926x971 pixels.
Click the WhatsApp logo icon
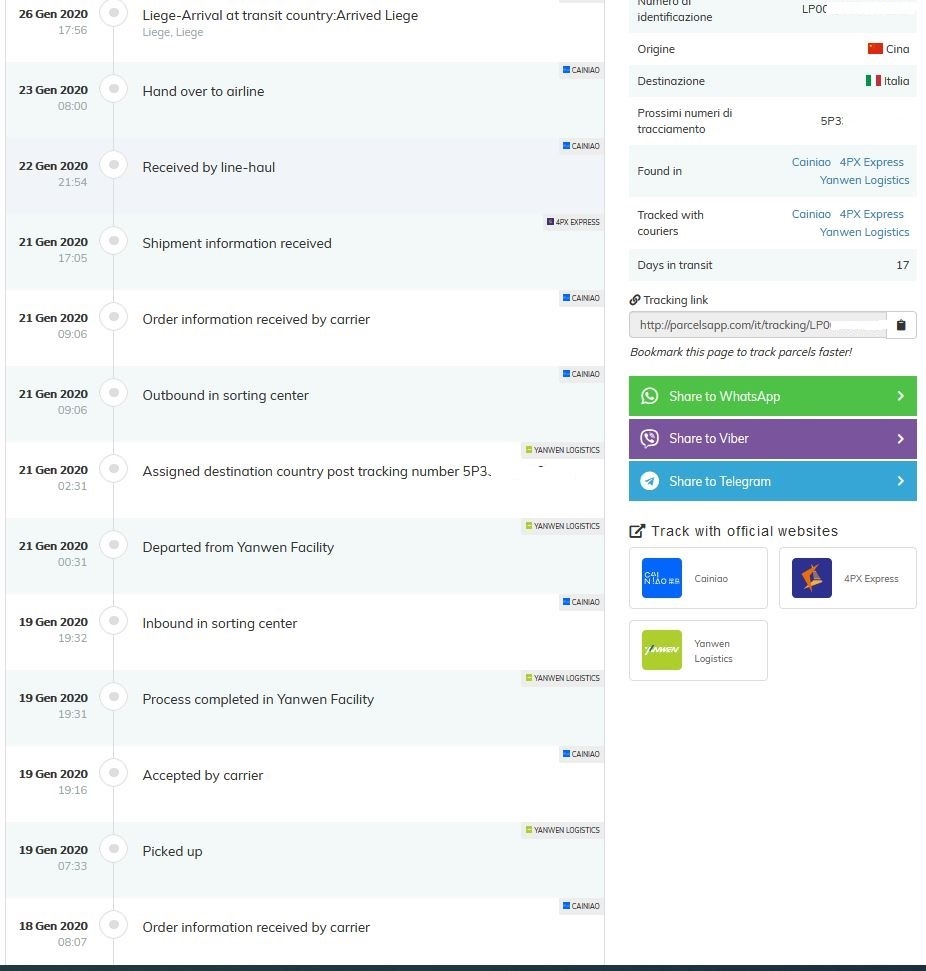(649, 396)
